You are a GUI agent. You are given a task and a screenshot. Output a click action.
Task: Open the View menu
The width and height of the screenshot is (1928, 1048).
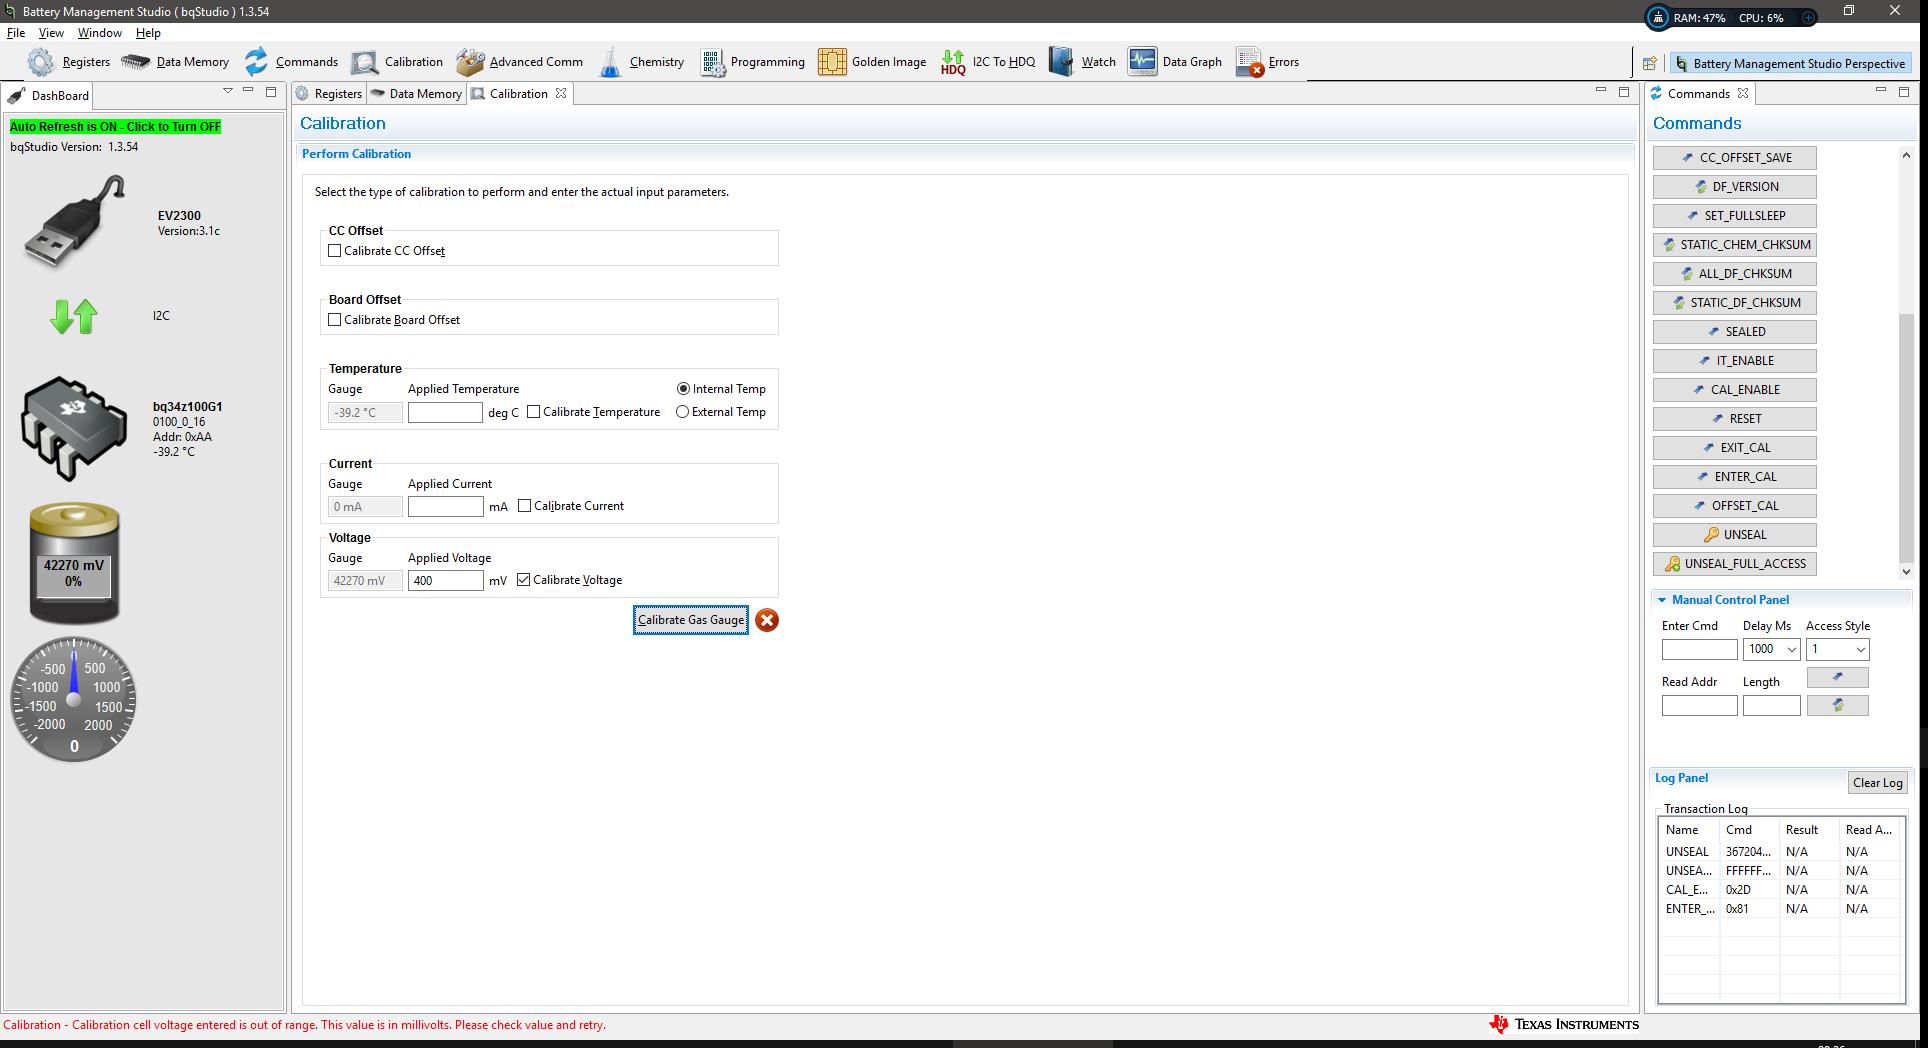[x=51, y=33]
